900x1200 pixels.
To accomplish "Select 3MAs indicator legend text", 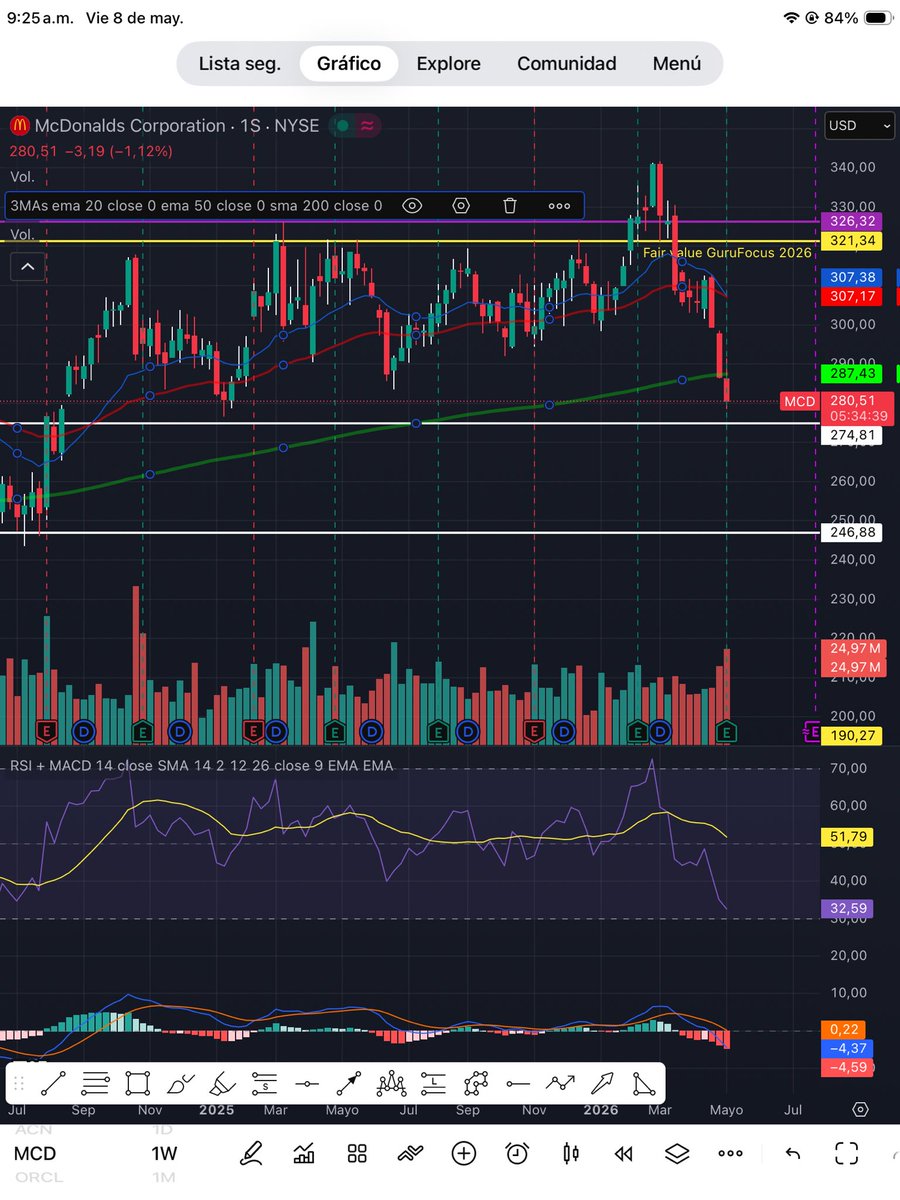I will point(195,205).
